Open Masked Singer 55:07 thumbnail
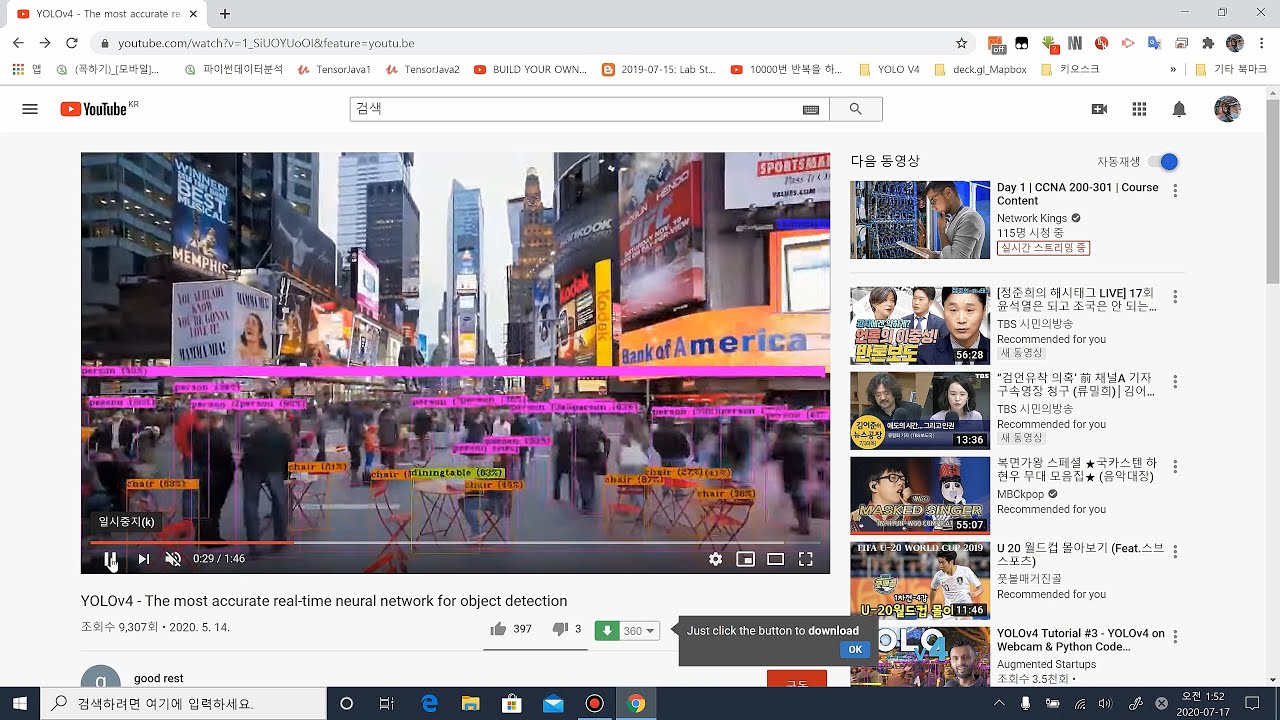1280x720 pixels. pos(920,496)
